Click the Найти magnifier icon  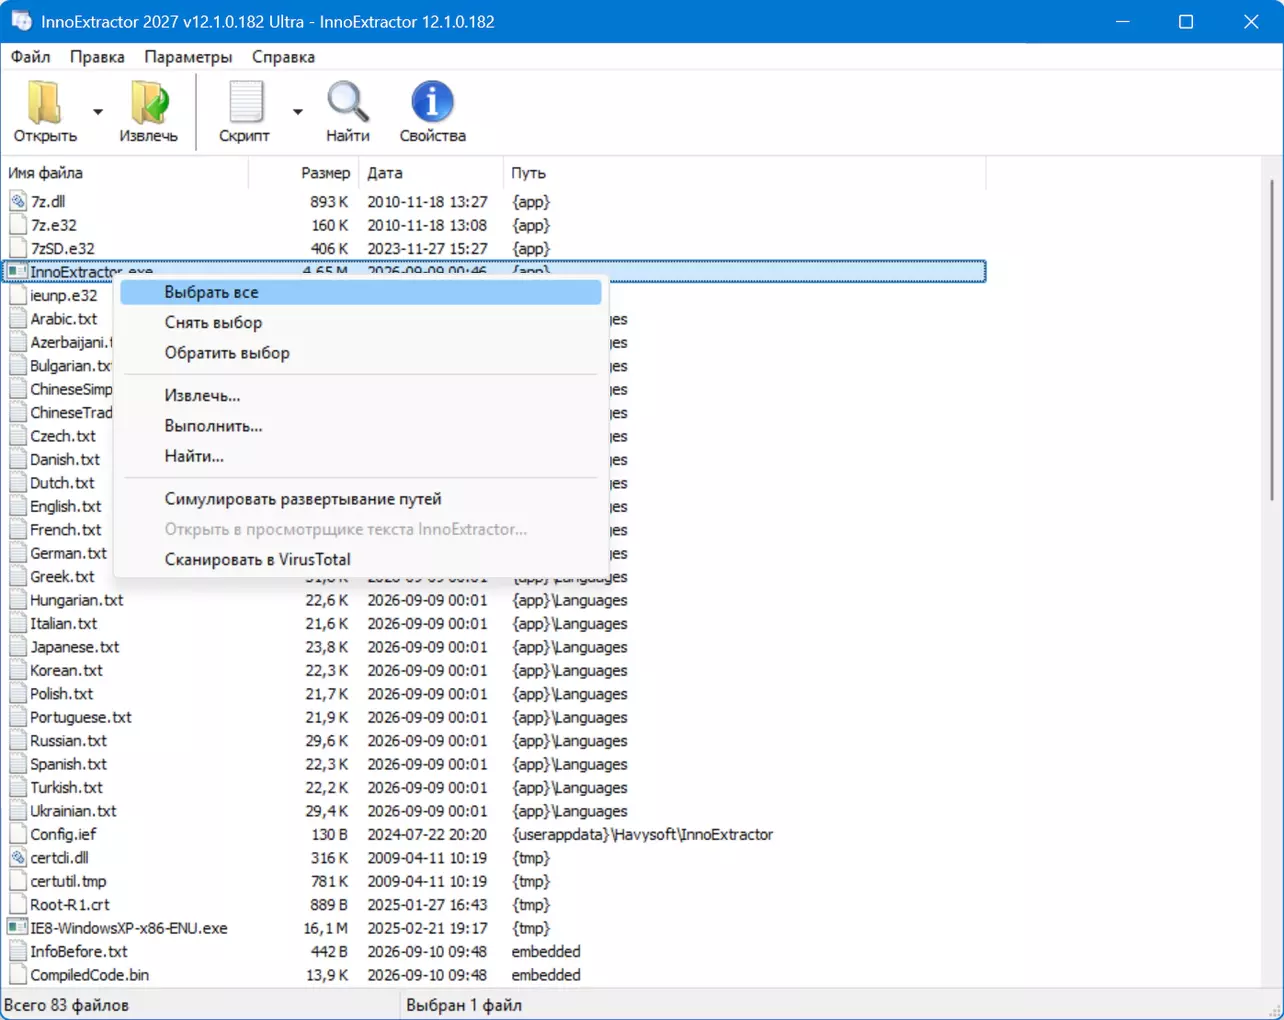[x=347, y=103]
